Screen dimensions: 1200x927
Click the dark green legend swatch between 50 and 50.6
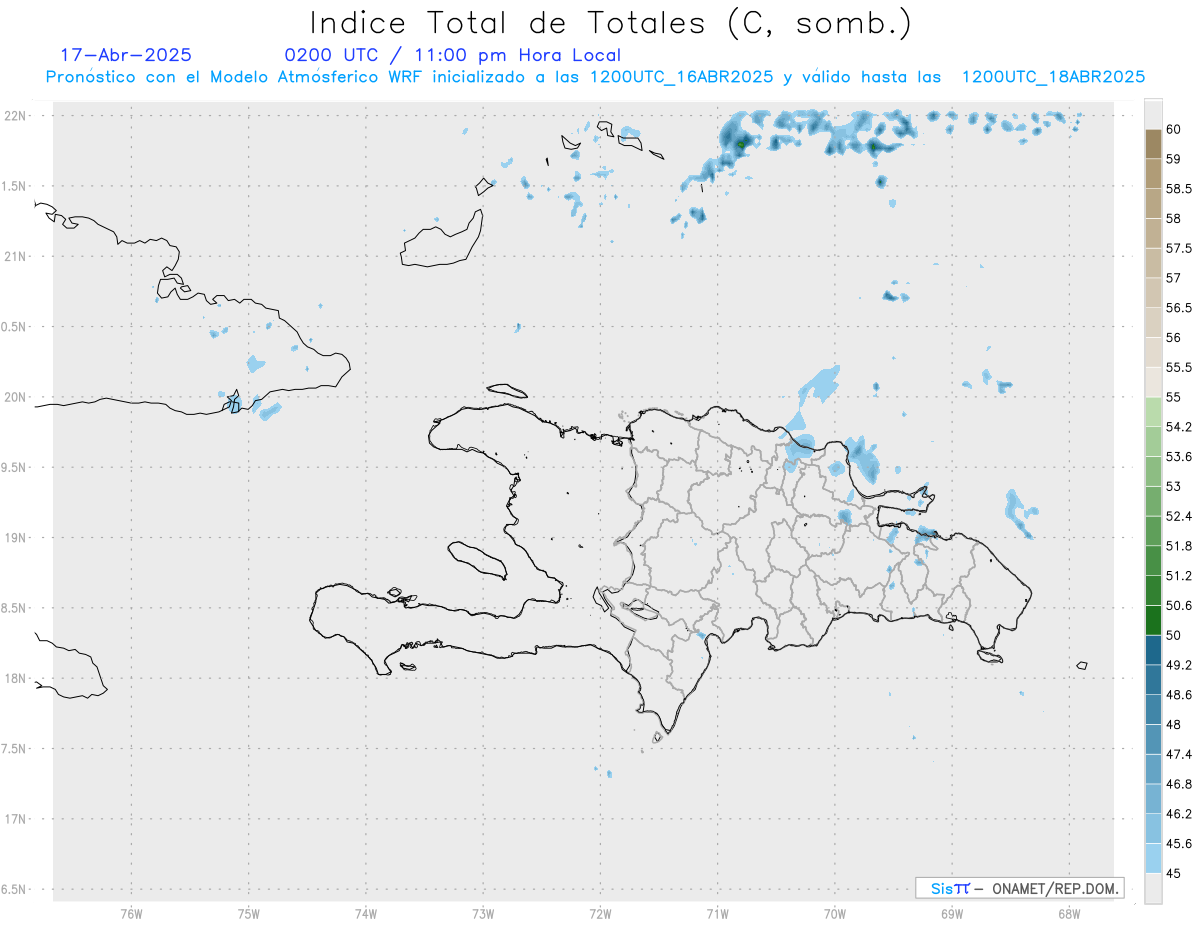coord(1153,620)
